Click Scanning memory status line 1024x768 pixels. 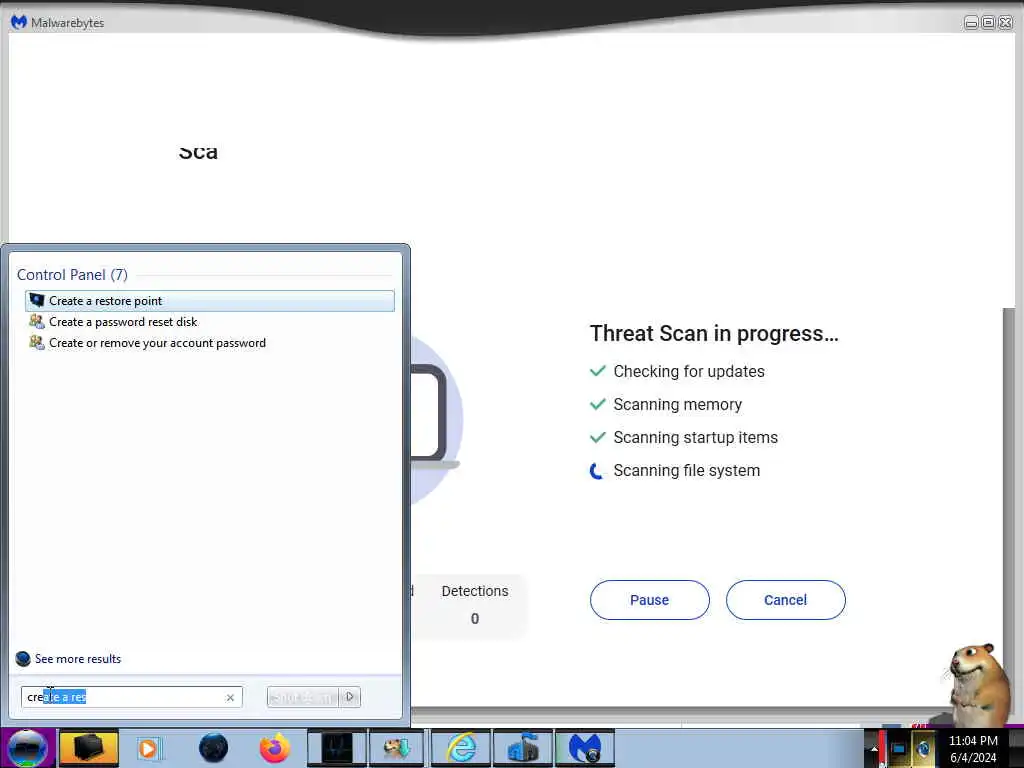point(665,405)
